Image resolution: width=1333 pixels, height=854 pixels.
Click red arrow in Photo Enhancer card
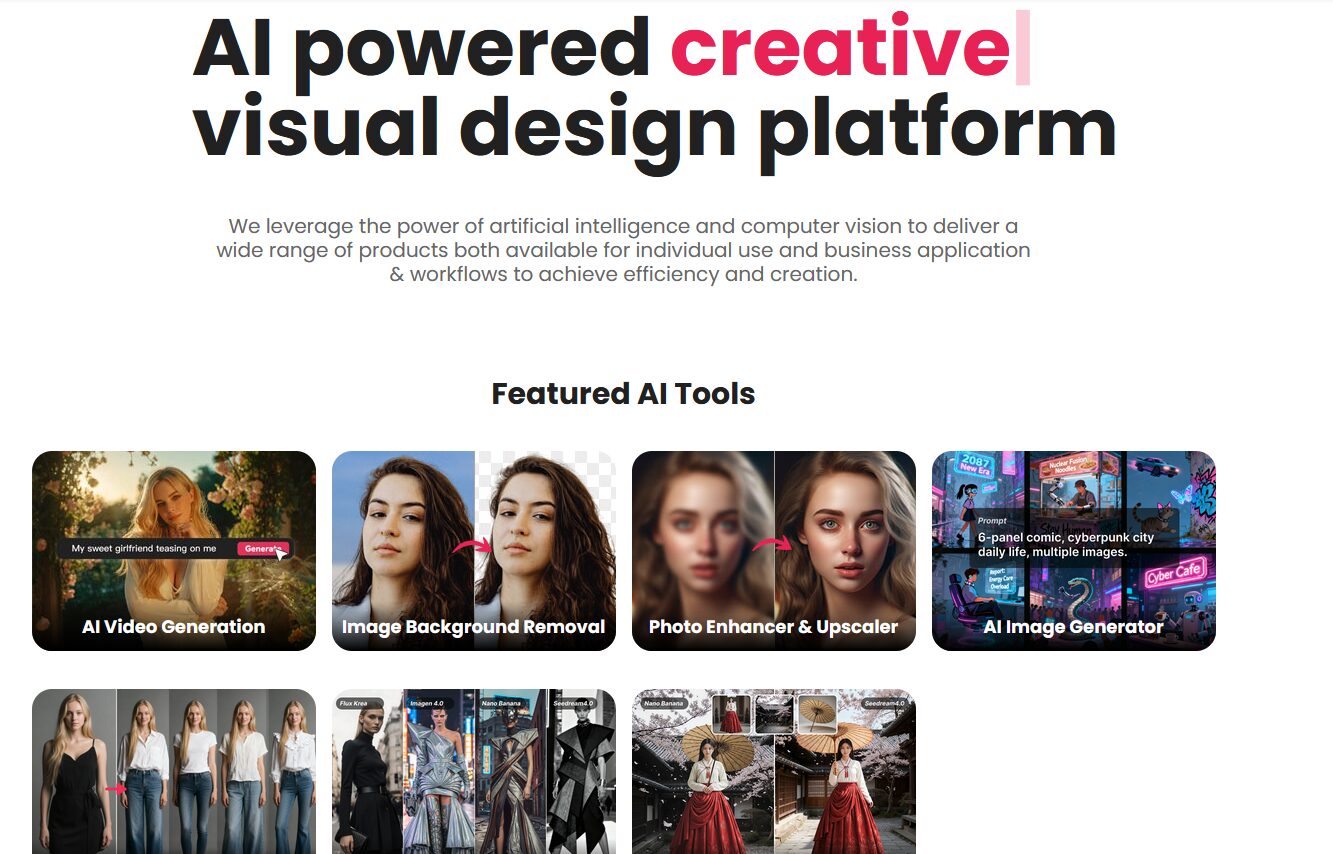pyautogui.click(x=772, y=544)
